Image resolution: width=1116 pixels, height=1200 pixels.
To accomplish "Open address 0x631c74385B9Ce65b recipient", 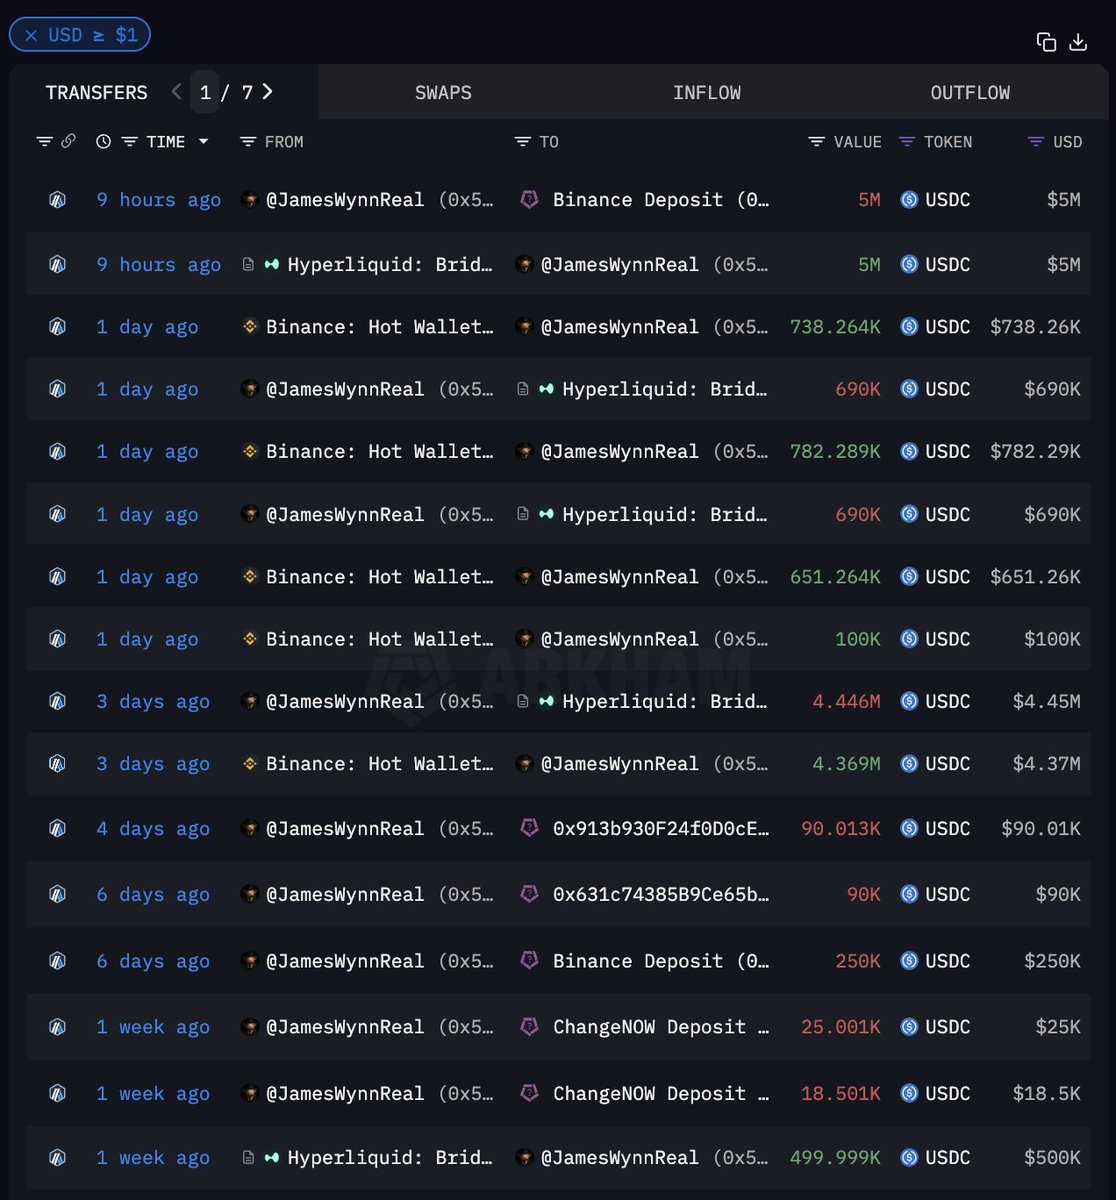I will [661, 895].
